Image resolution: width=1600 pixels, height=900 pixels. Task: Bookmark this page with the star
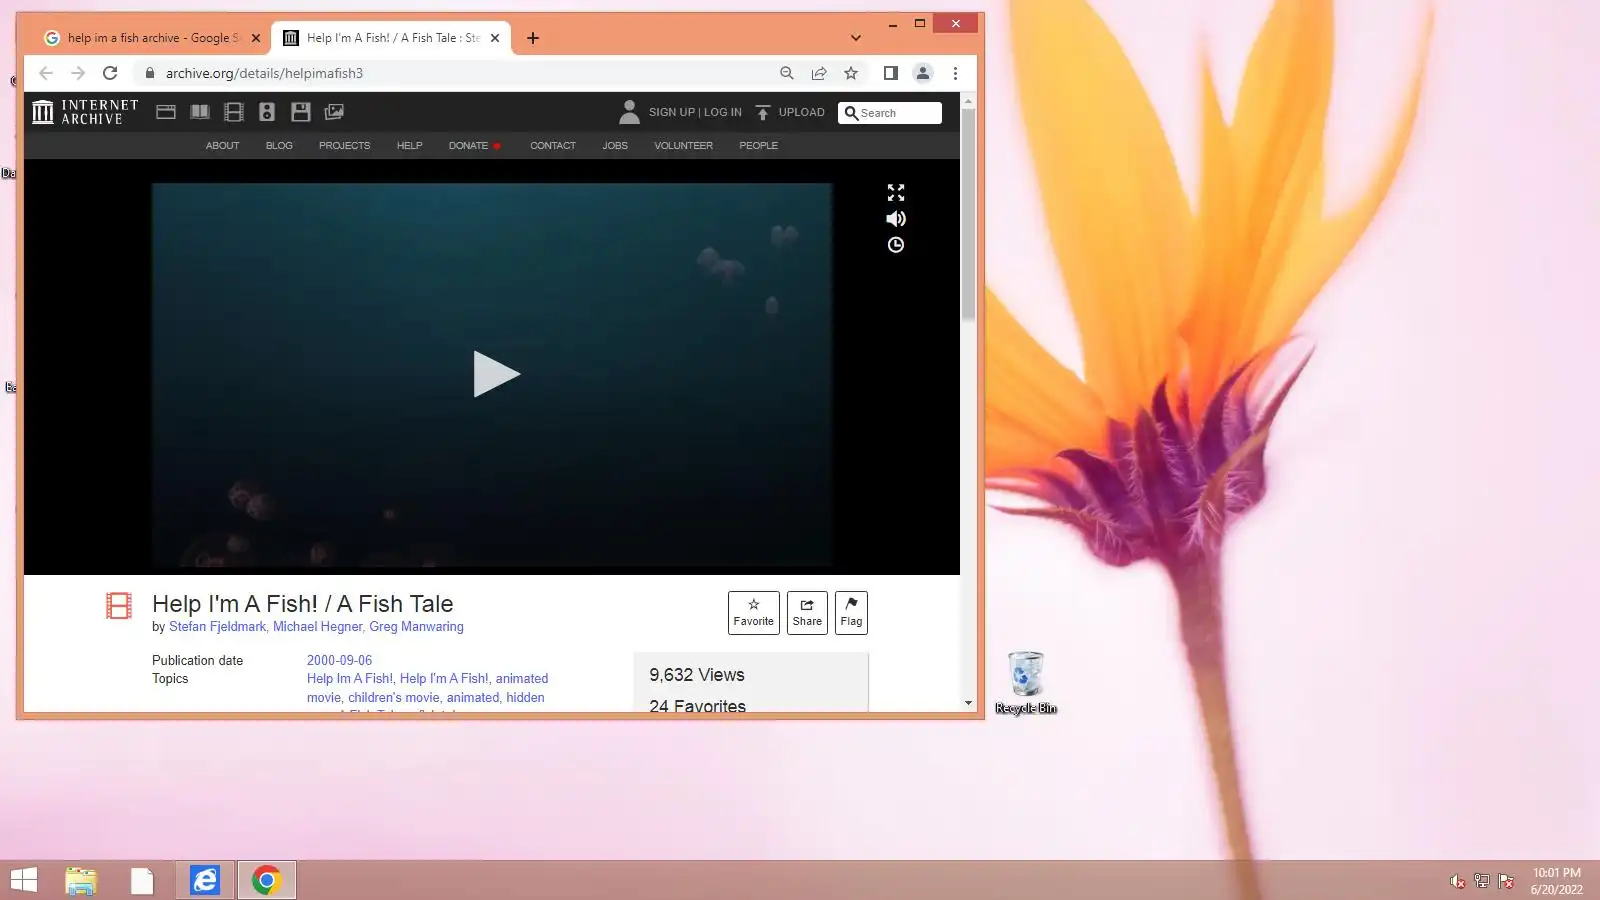pos(851,73)
